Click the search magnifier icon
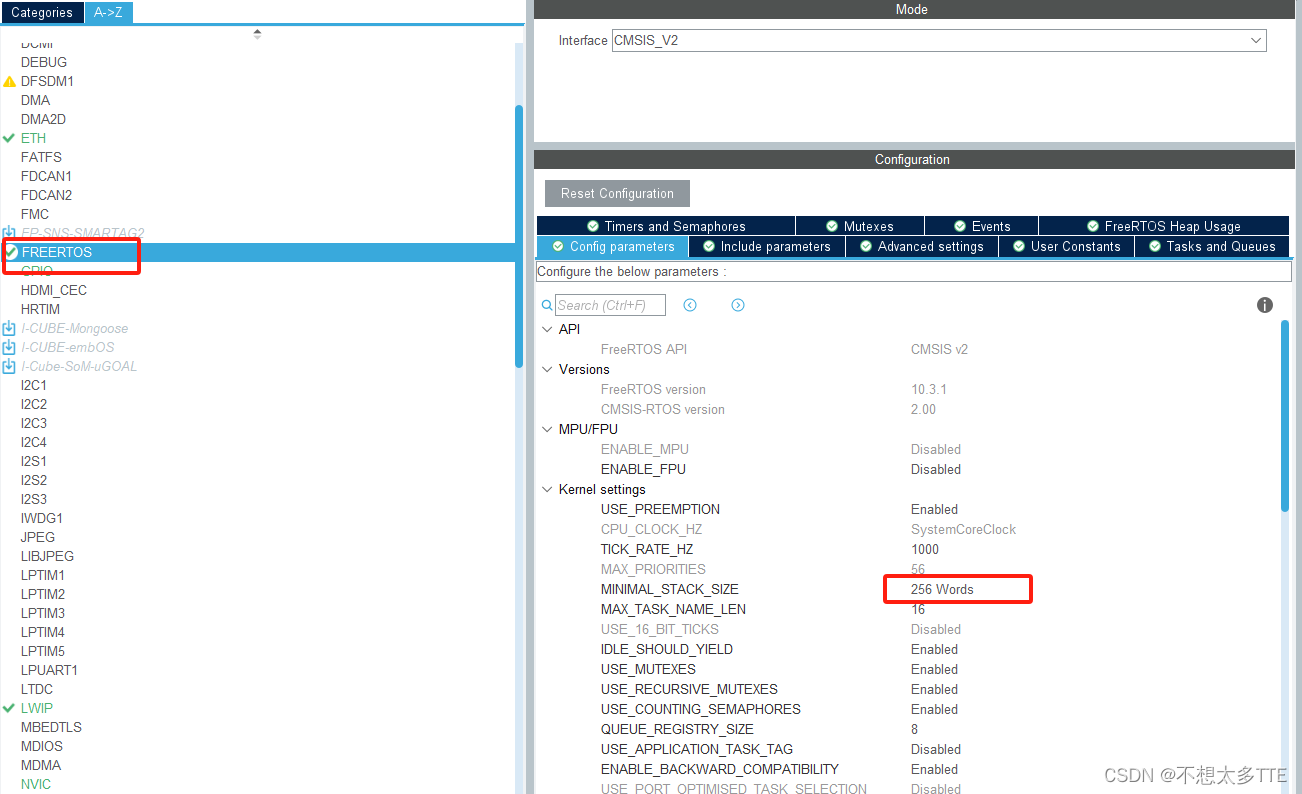 [x=546, y=305]
